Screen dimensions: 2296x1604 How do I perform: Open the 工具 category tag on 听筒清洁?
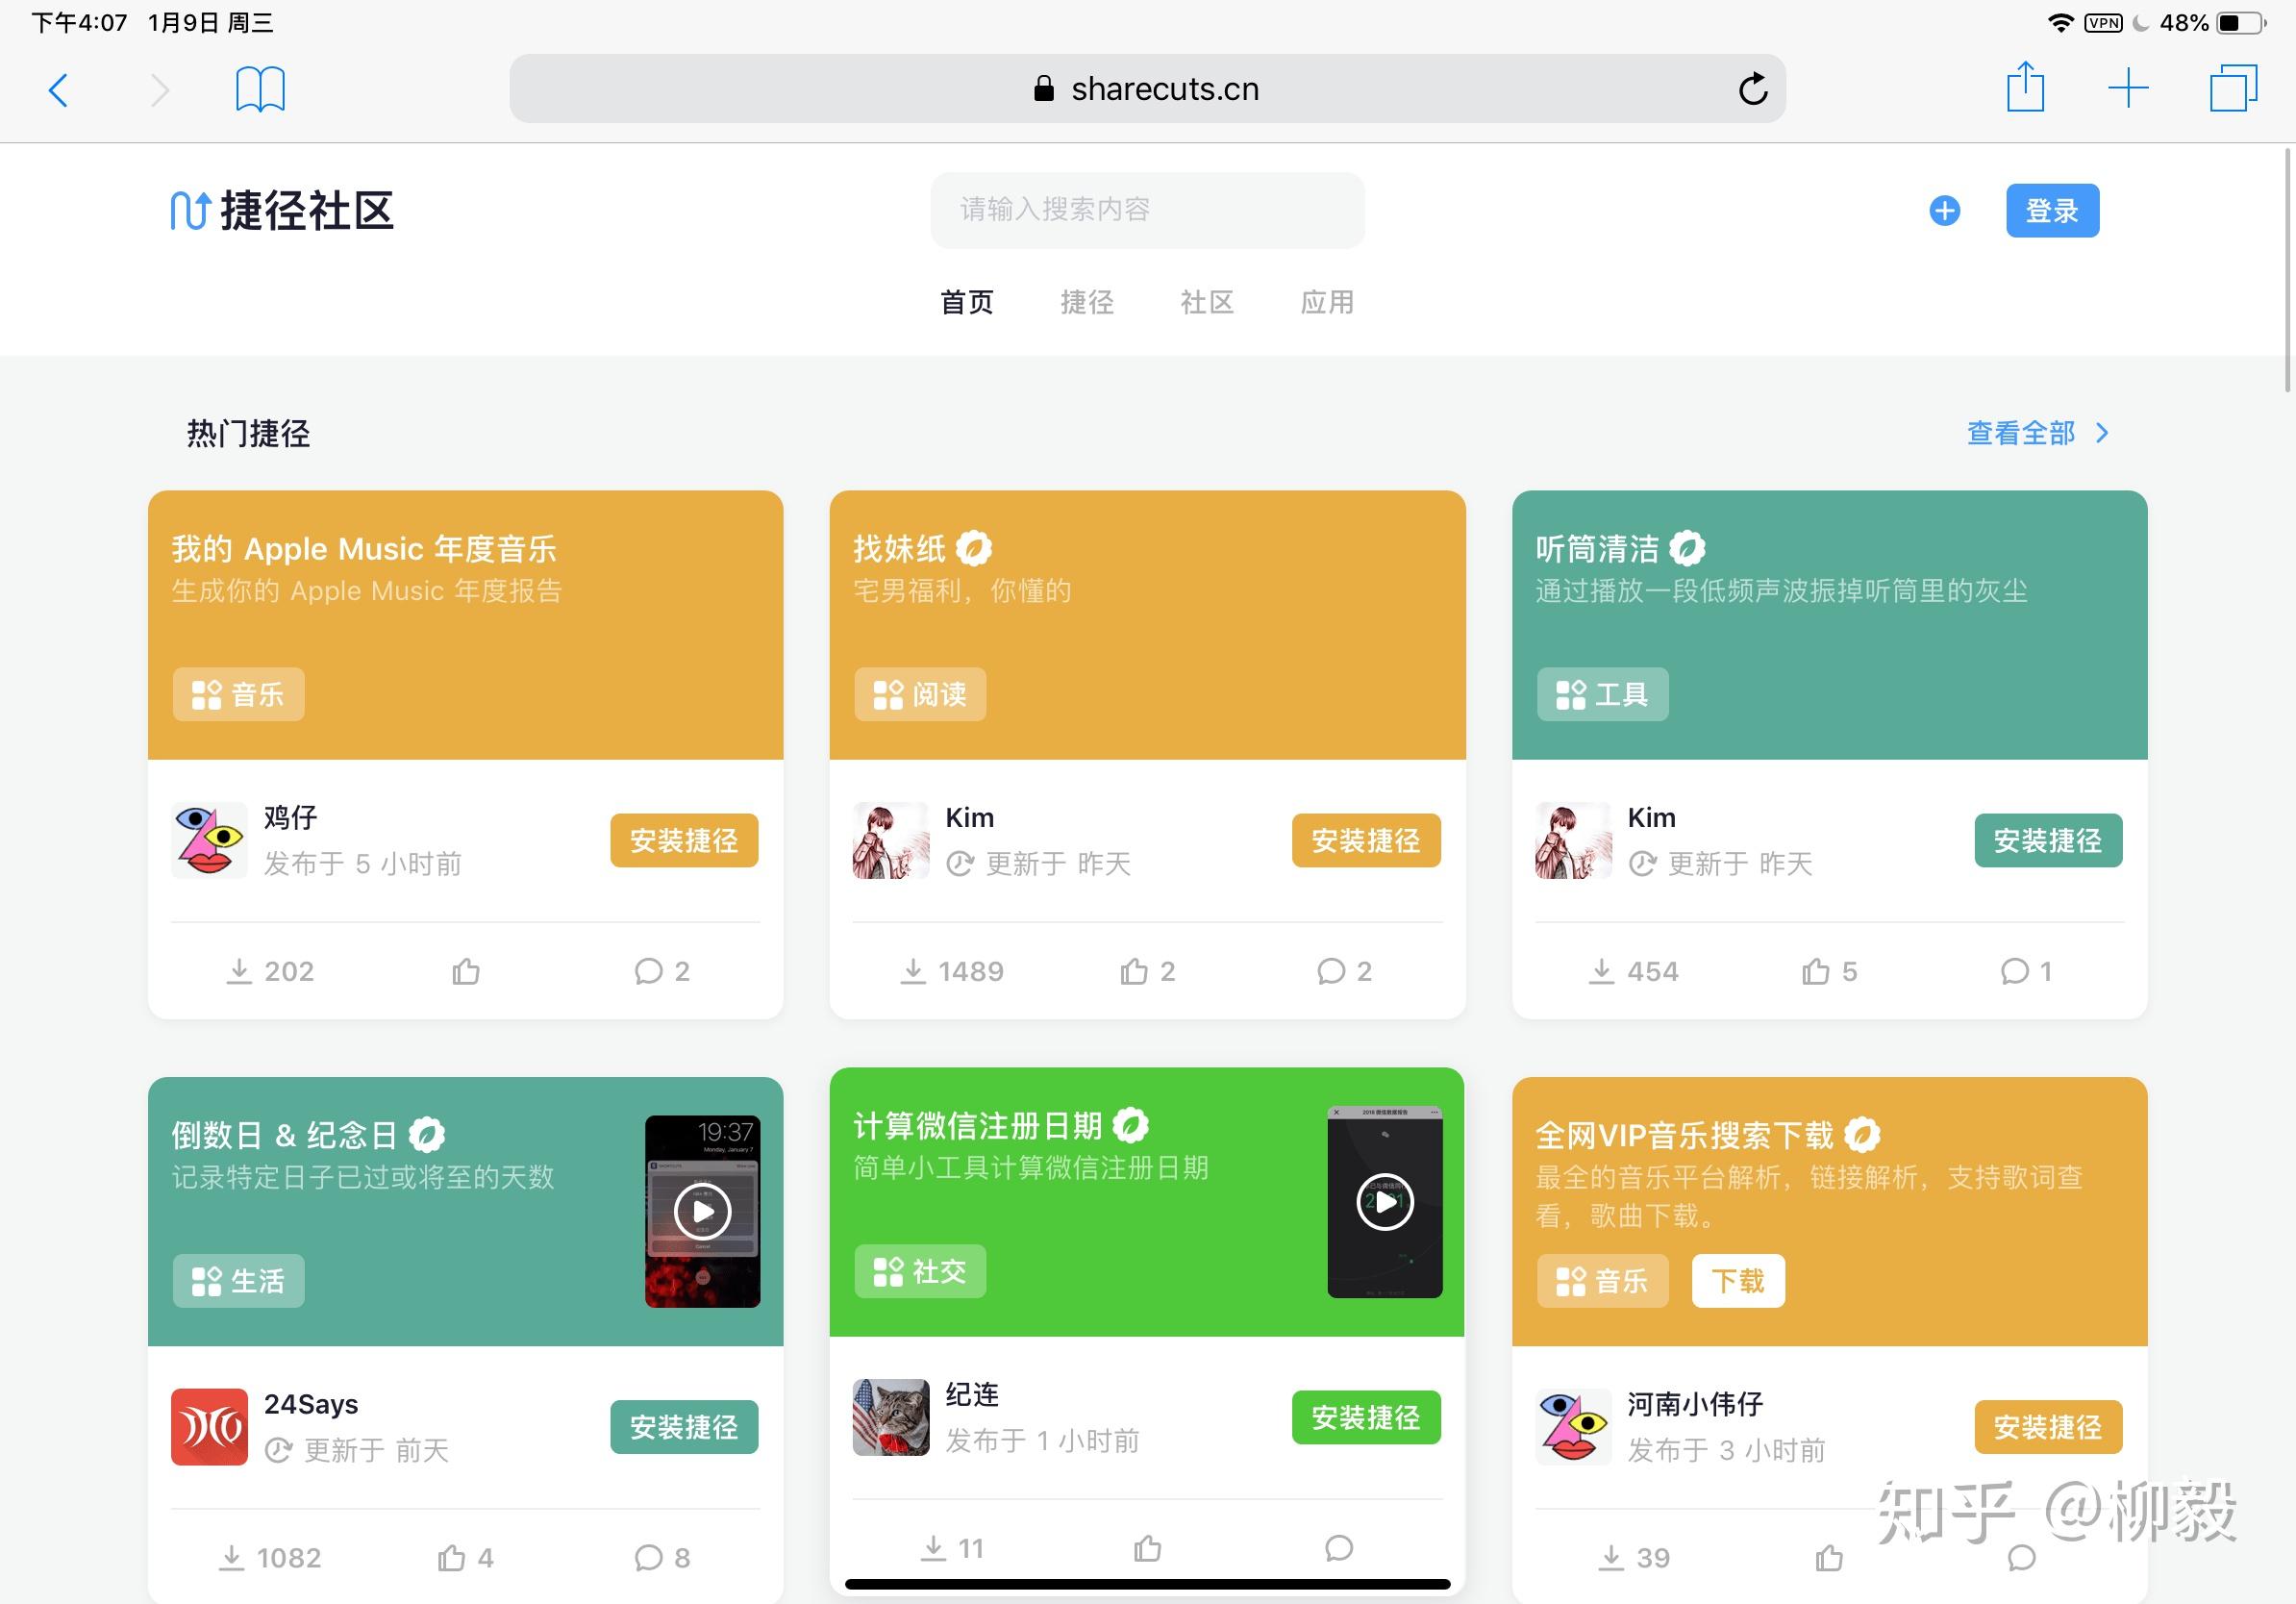pos(1602,694)
